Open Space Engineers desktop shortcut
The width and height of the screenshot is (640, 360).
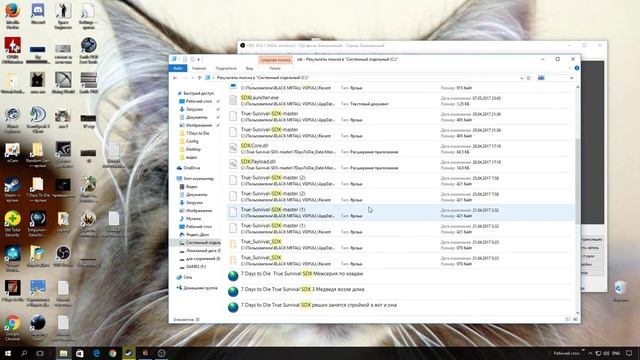click(63, 16)
